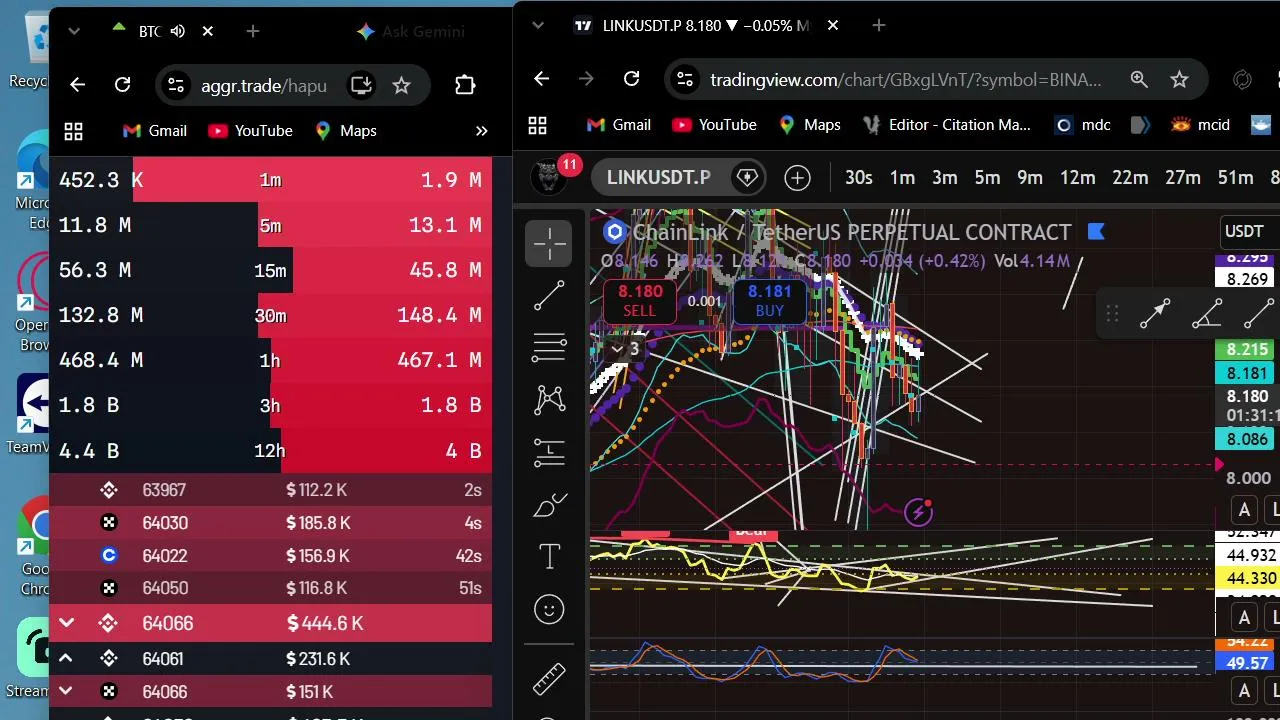Open the emoji icons tool

click(549, 609)
